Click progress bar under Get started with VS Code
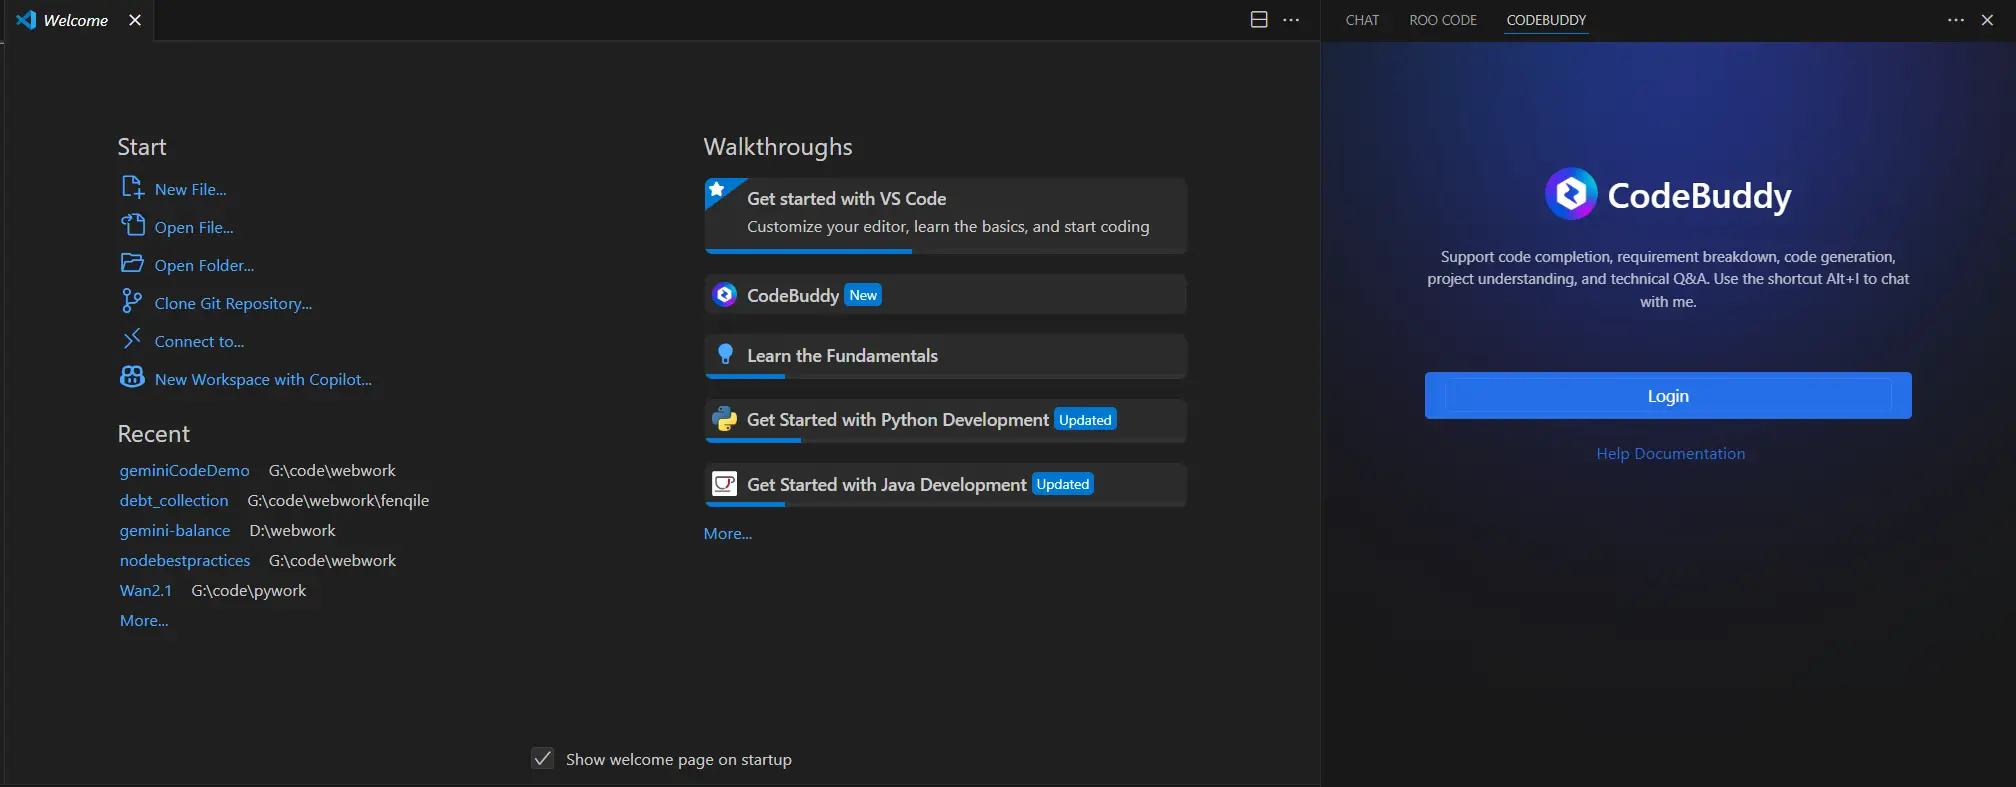The height and width of the screenshot is (787, 2016). 946,251
